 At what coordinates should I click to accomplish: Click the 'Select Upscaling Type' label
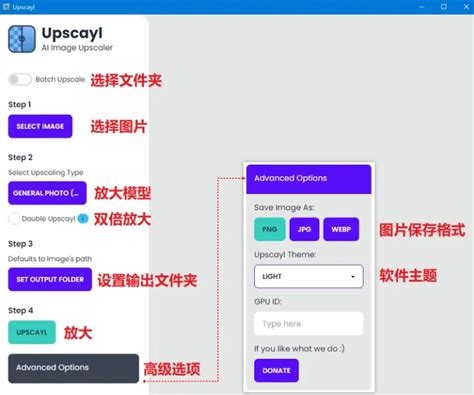pyautogui.click(x=46, y=173)
